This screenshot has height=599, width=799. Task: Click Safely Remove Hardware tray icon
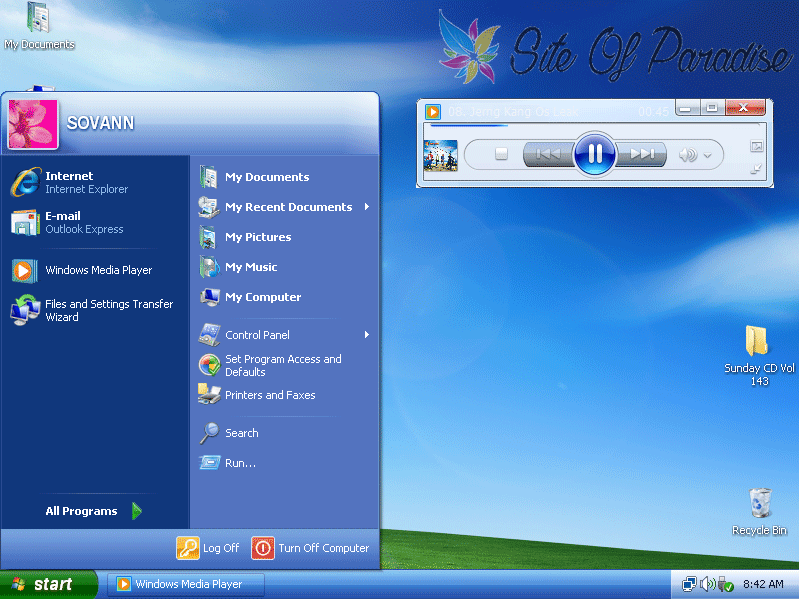coord(725,584)
